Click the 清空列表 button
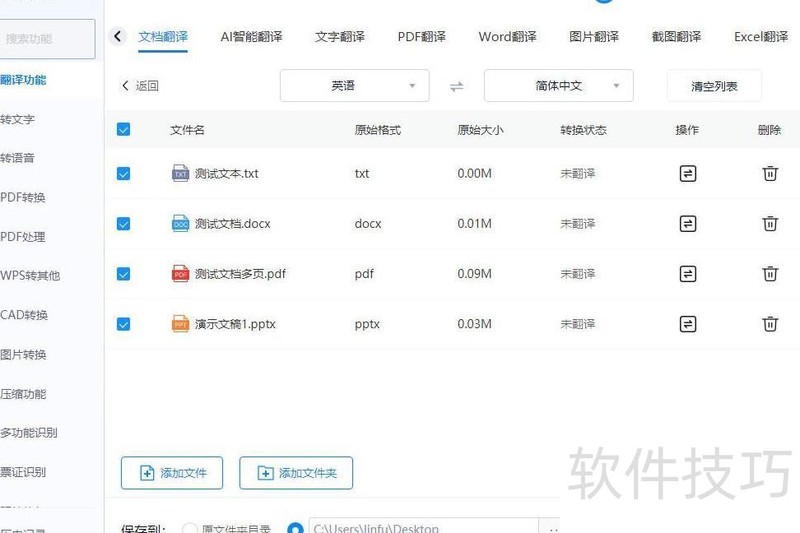 coord(714,86)
